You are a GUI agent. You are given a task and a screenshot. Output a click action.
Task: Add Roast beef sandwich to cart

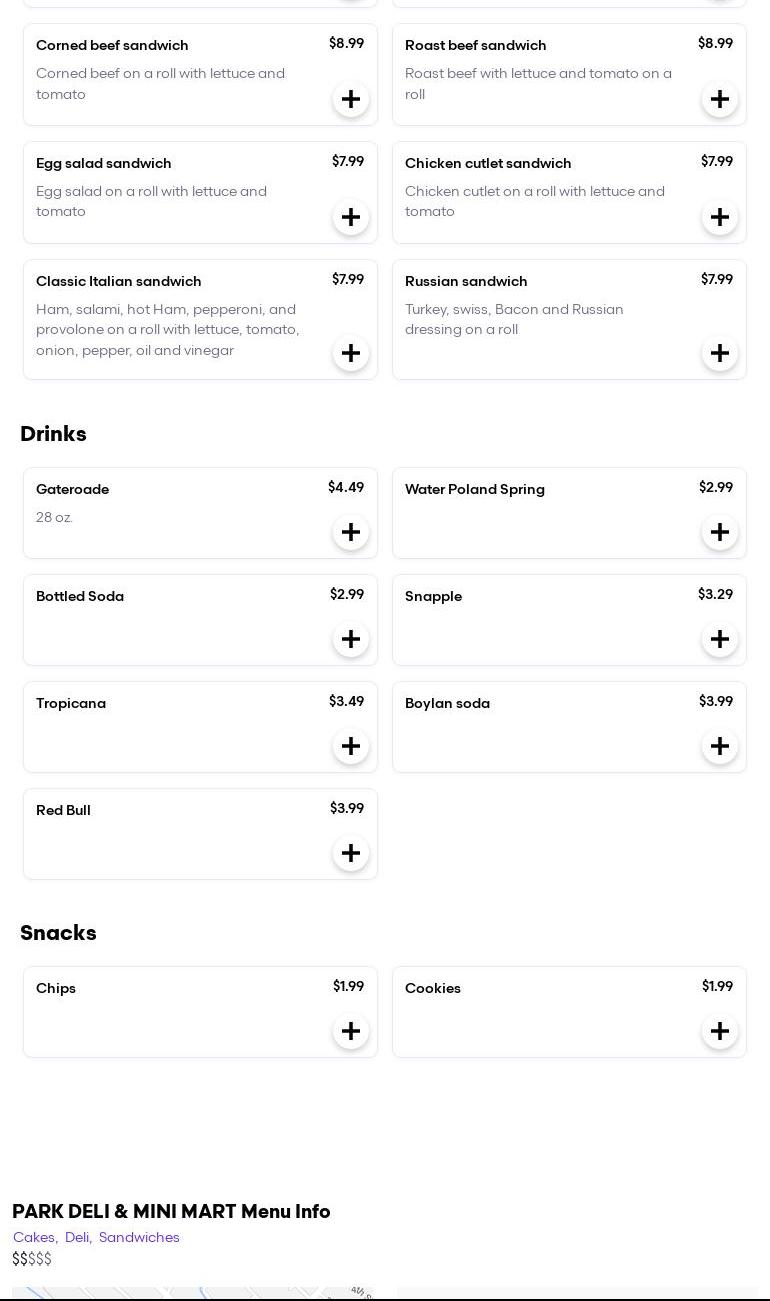click(x=720, y=99)
